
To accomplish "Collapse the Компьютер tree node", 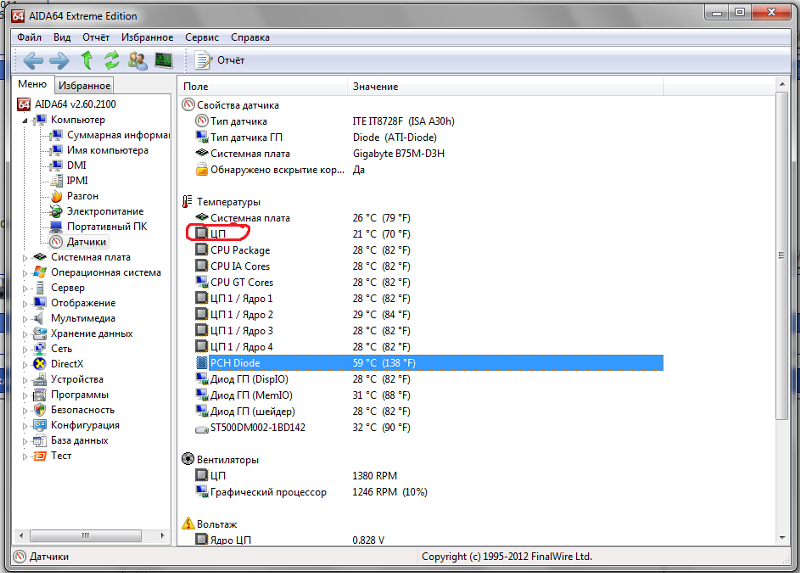I will click(25, 120).
